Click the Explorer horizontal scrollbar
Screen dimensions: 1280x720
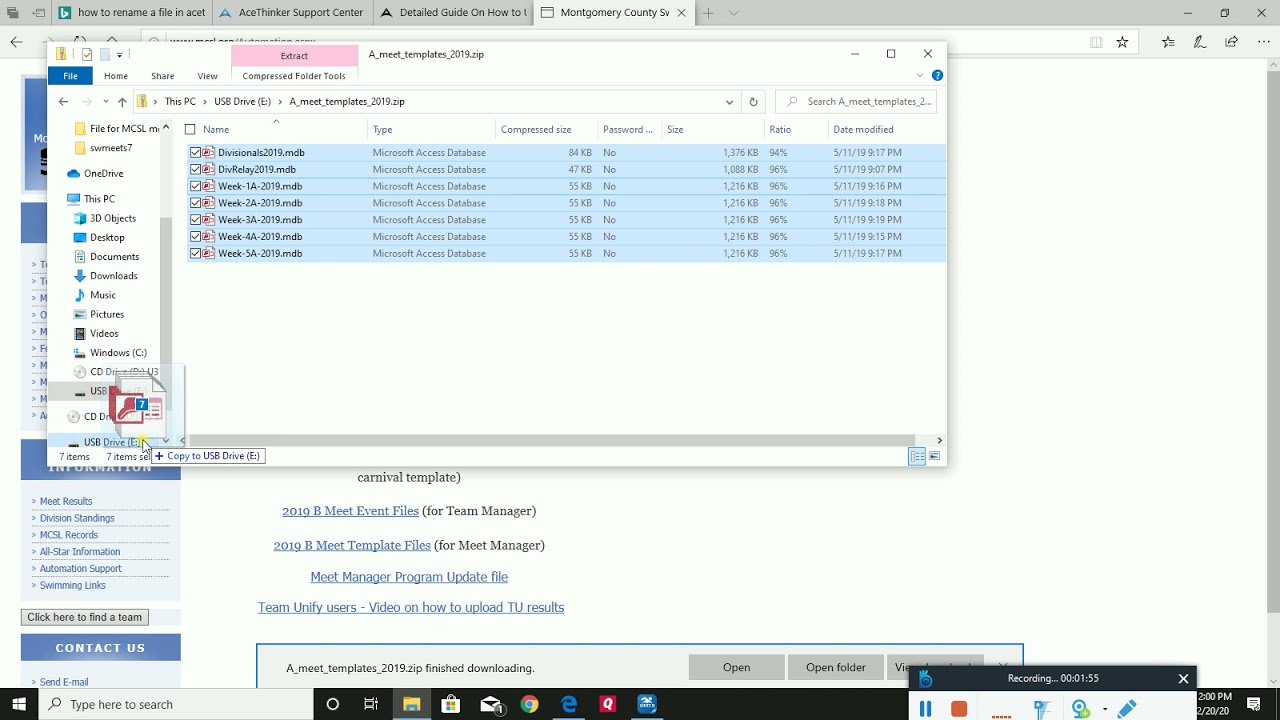552,440
